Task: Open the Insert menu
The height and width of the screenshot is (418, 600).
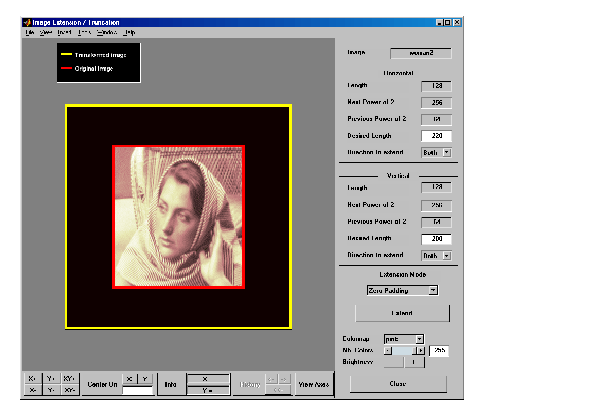Action: click(64, 33)
